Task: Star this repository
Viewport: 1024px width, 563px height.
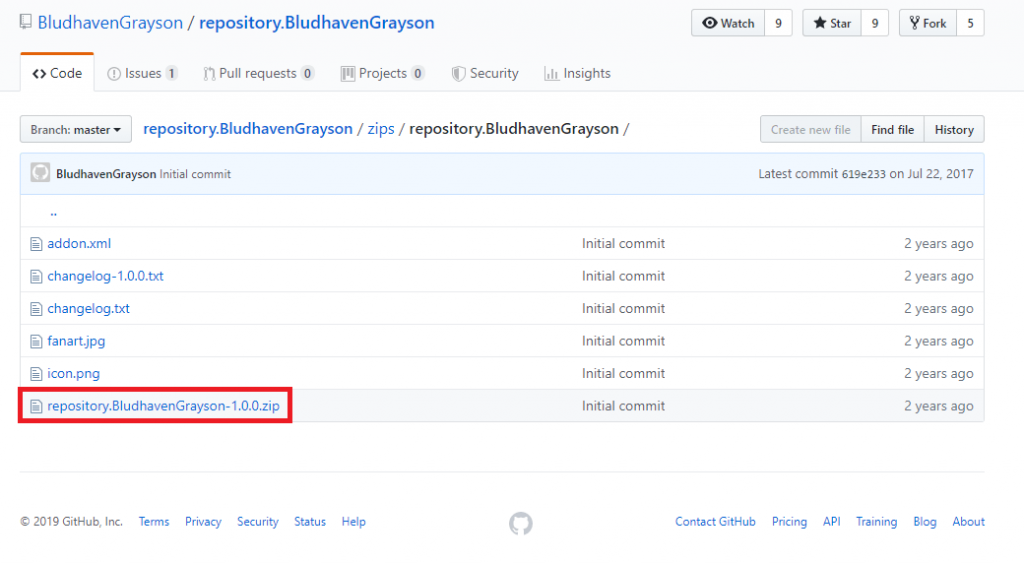Action: click(832, 23)
